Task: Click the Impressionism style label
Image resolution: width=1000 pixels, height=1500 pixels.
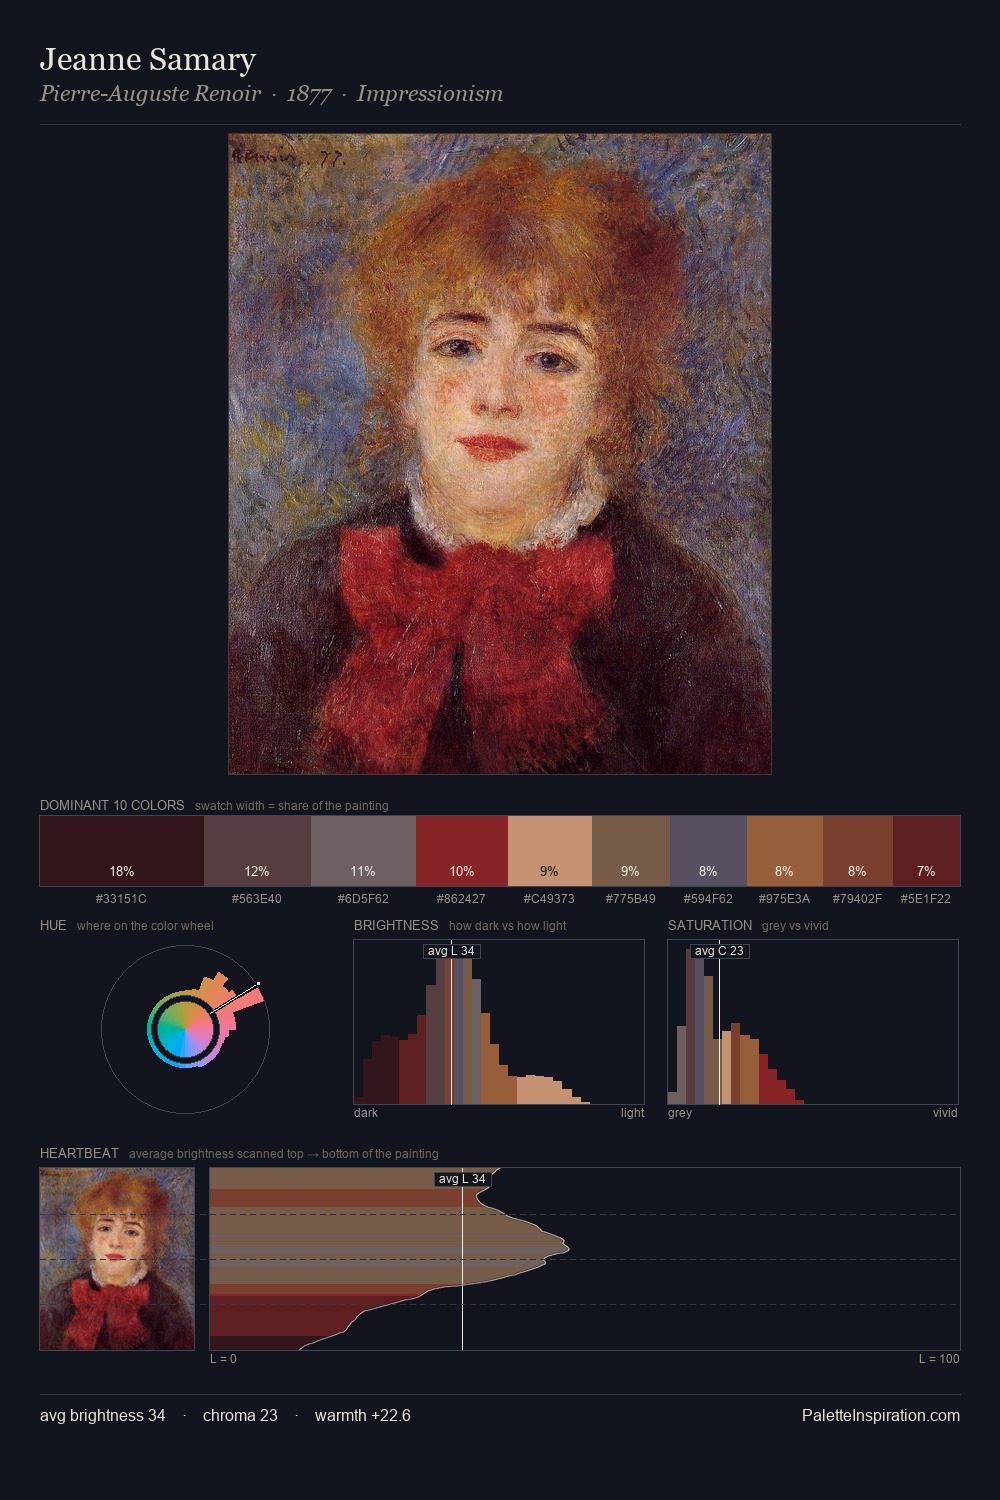Action: [x=430, y=94]
